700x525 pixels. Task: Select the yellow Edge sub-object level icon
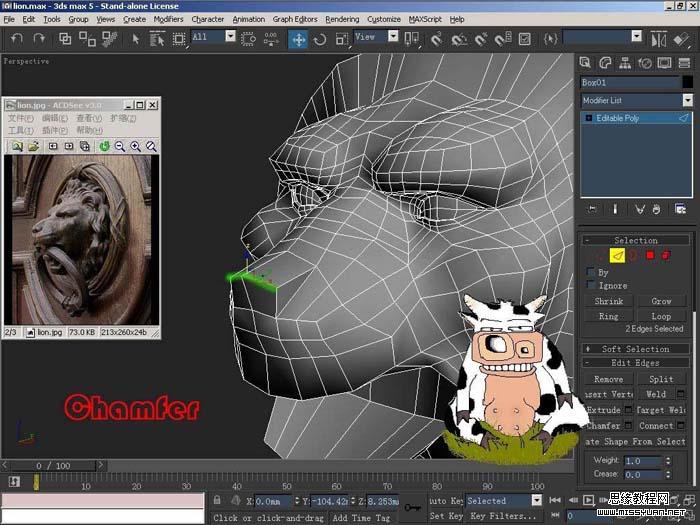pyautogui.click(x=617, y=256)
